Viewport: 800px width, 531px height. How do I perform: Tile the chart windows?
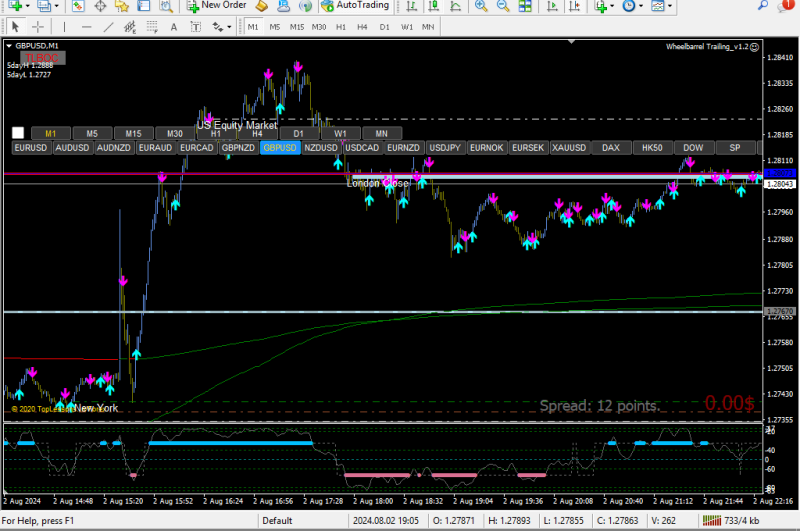524,6
